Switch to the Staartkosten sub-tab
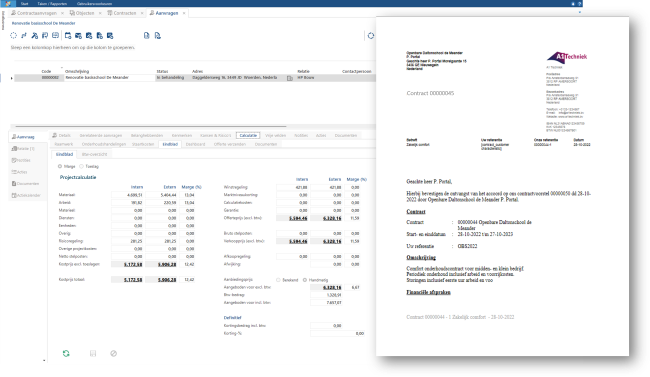Viewport: 650px width, 377px height. [143, 144]
